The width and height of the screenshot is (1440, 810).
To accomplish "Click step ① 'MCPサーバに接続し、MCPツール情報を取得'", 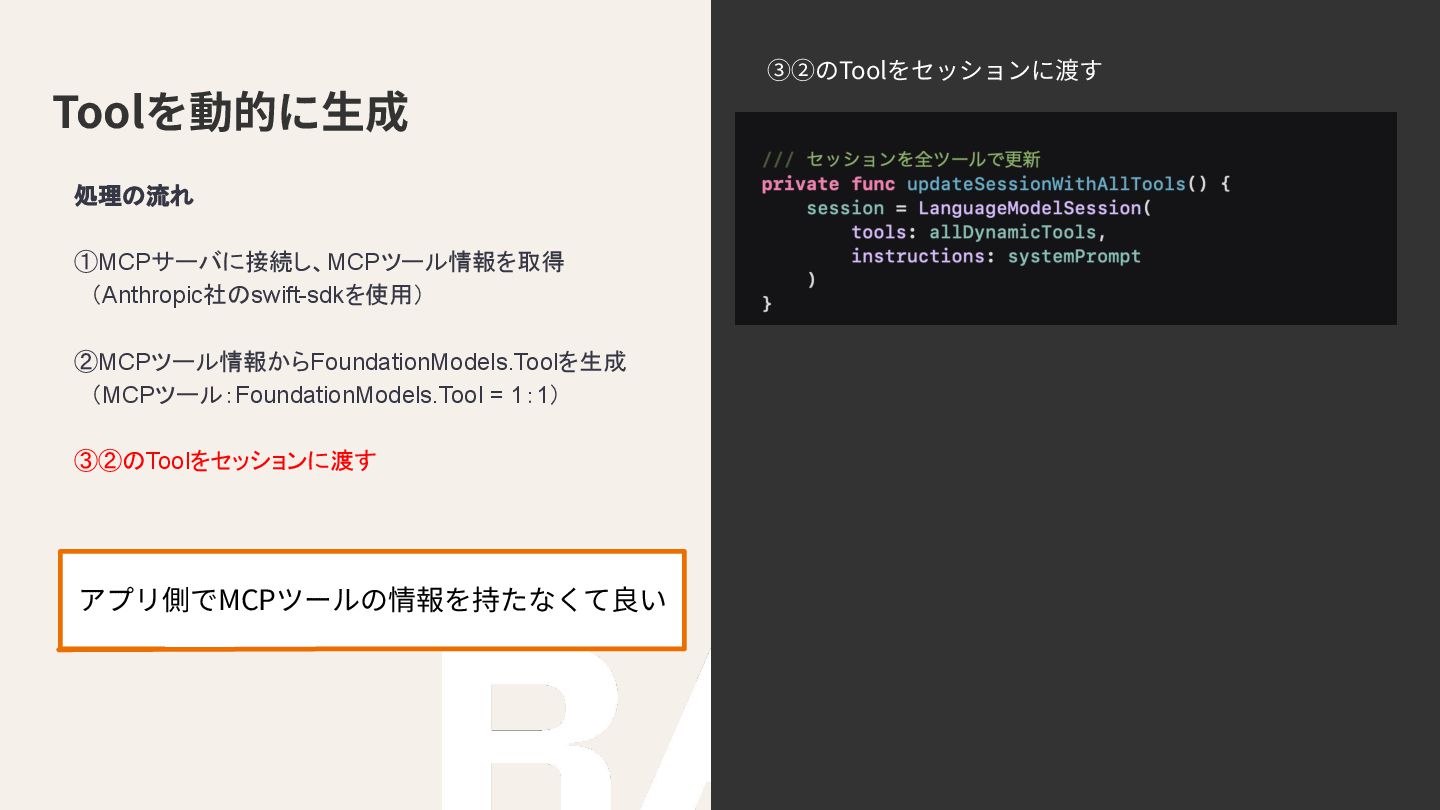I will coord(320,262).
